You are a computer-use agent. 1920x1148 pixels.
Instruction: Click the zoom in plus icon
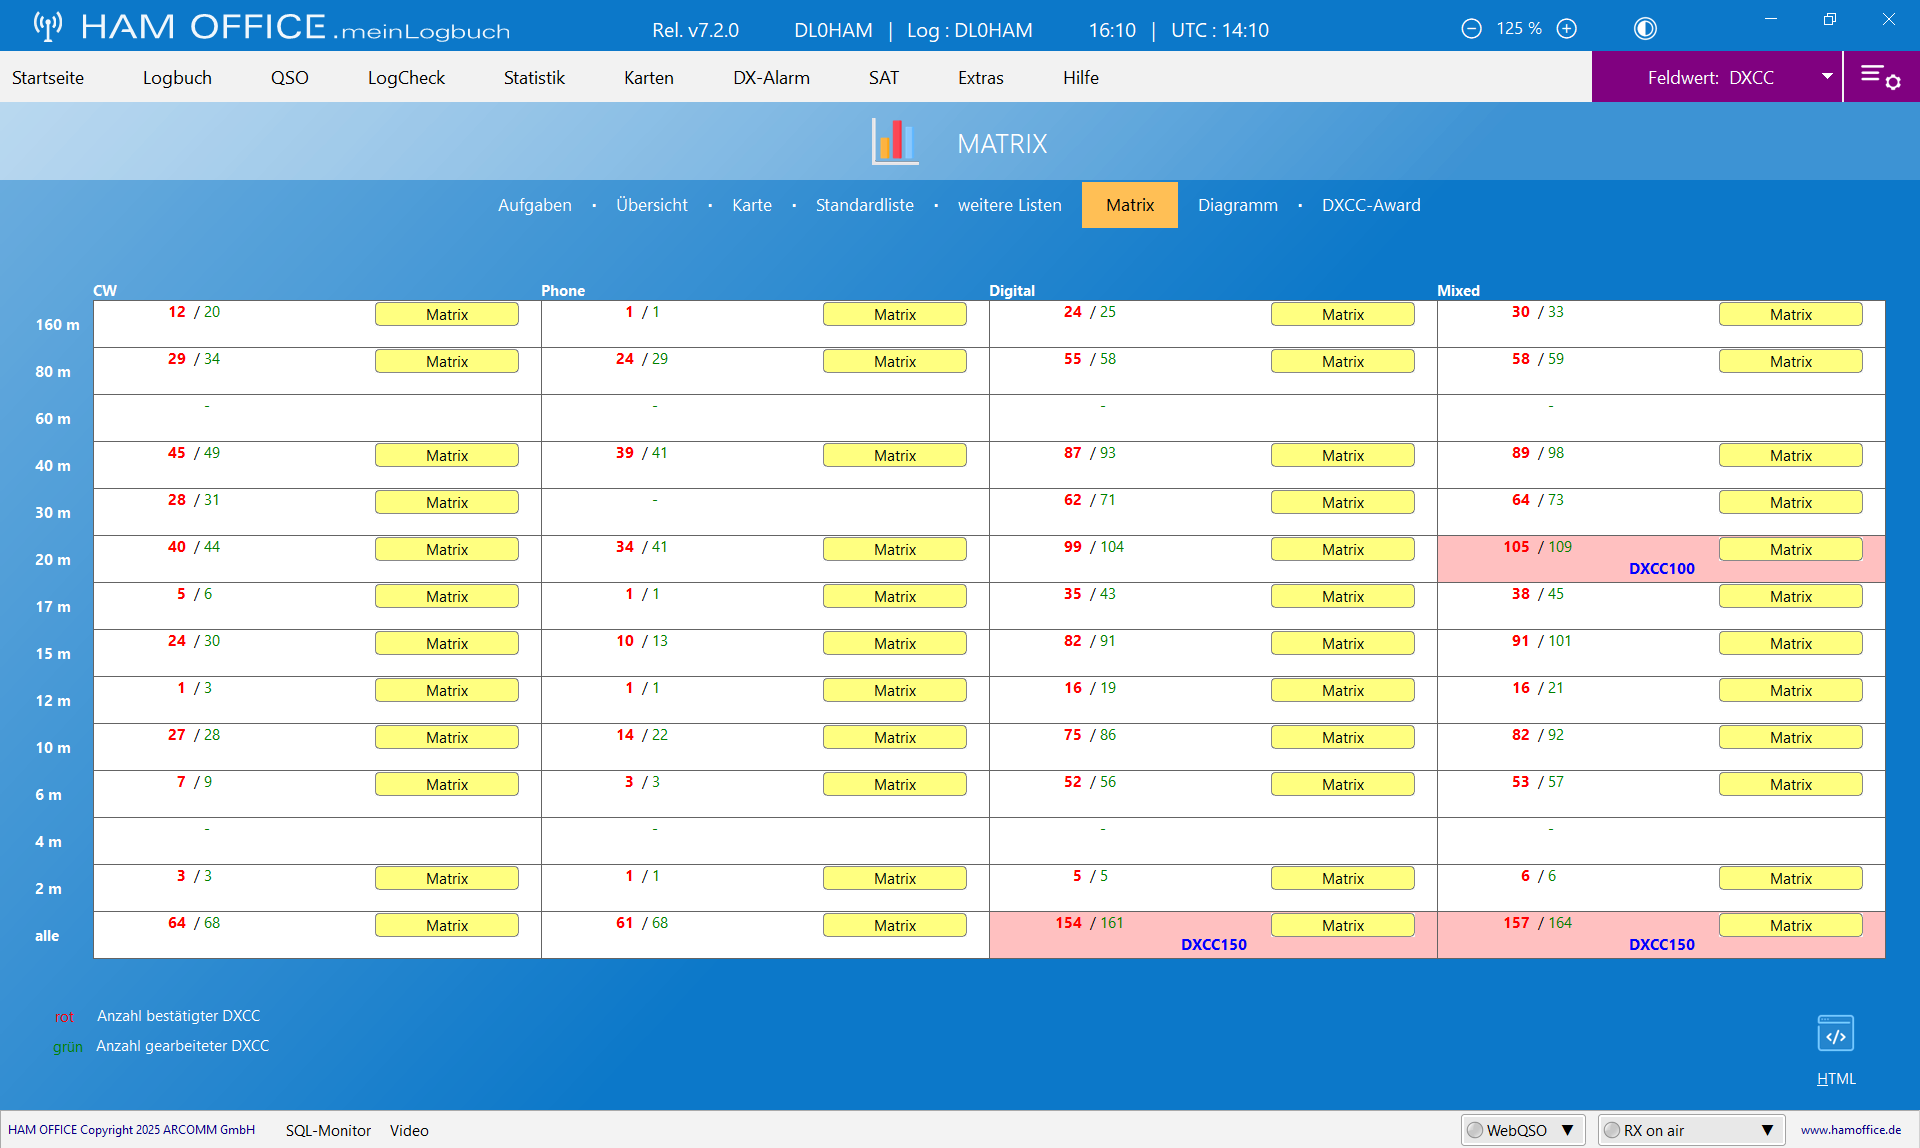point(1567,29)
